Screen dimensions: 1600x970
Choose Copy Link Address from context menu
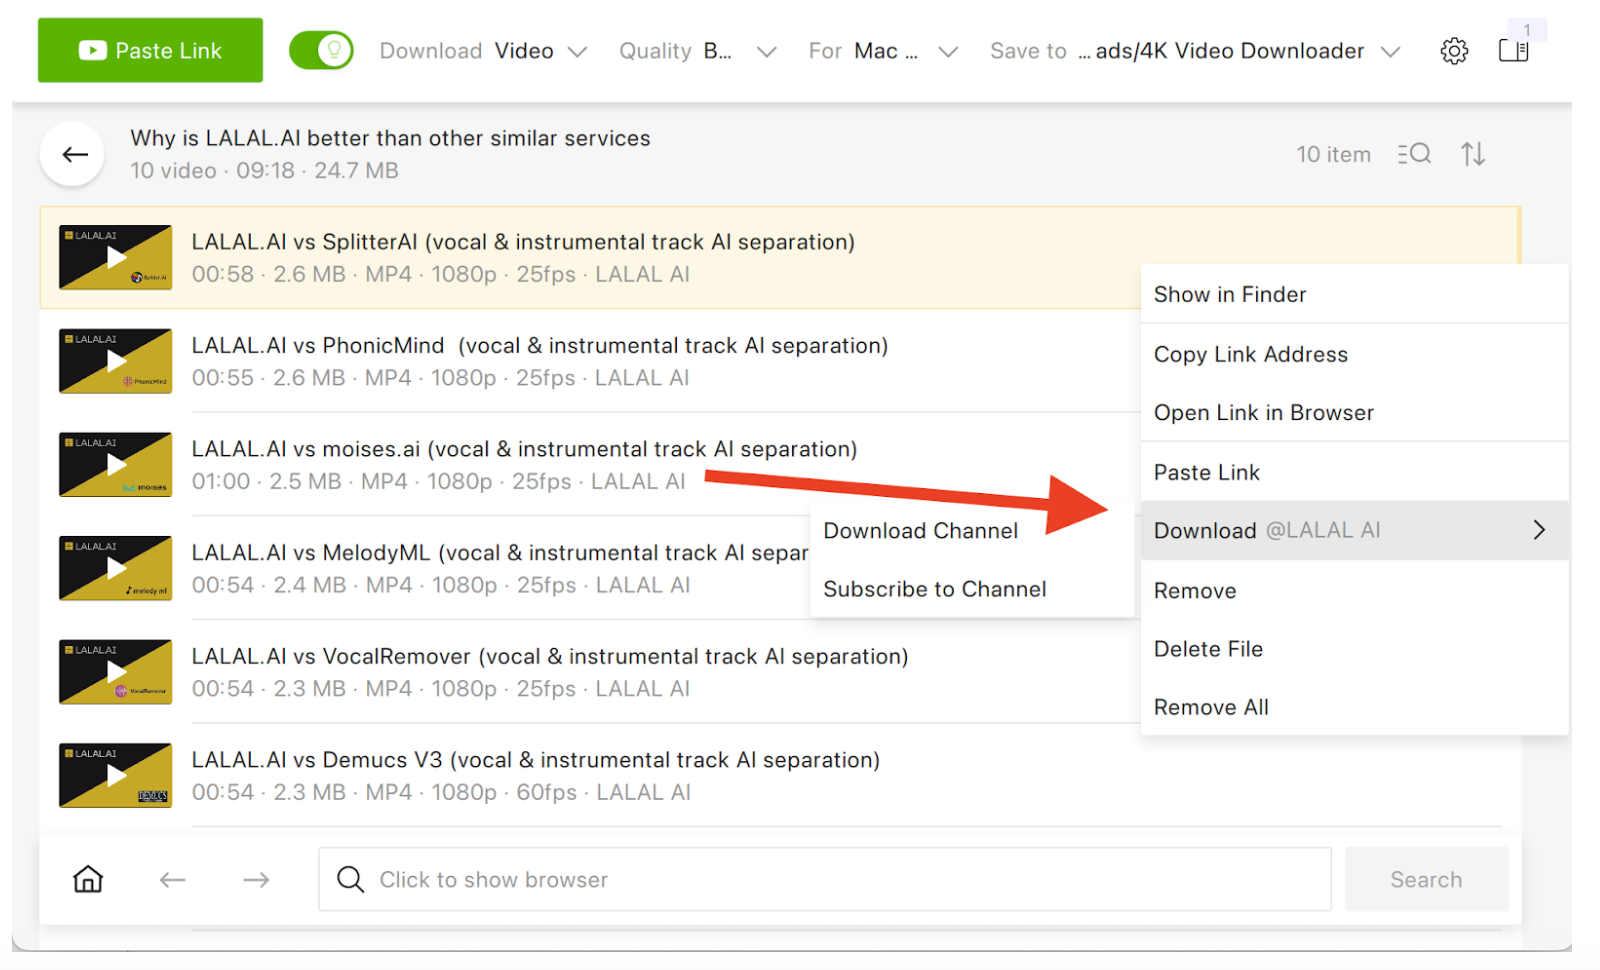click(x=1354, y=354)
